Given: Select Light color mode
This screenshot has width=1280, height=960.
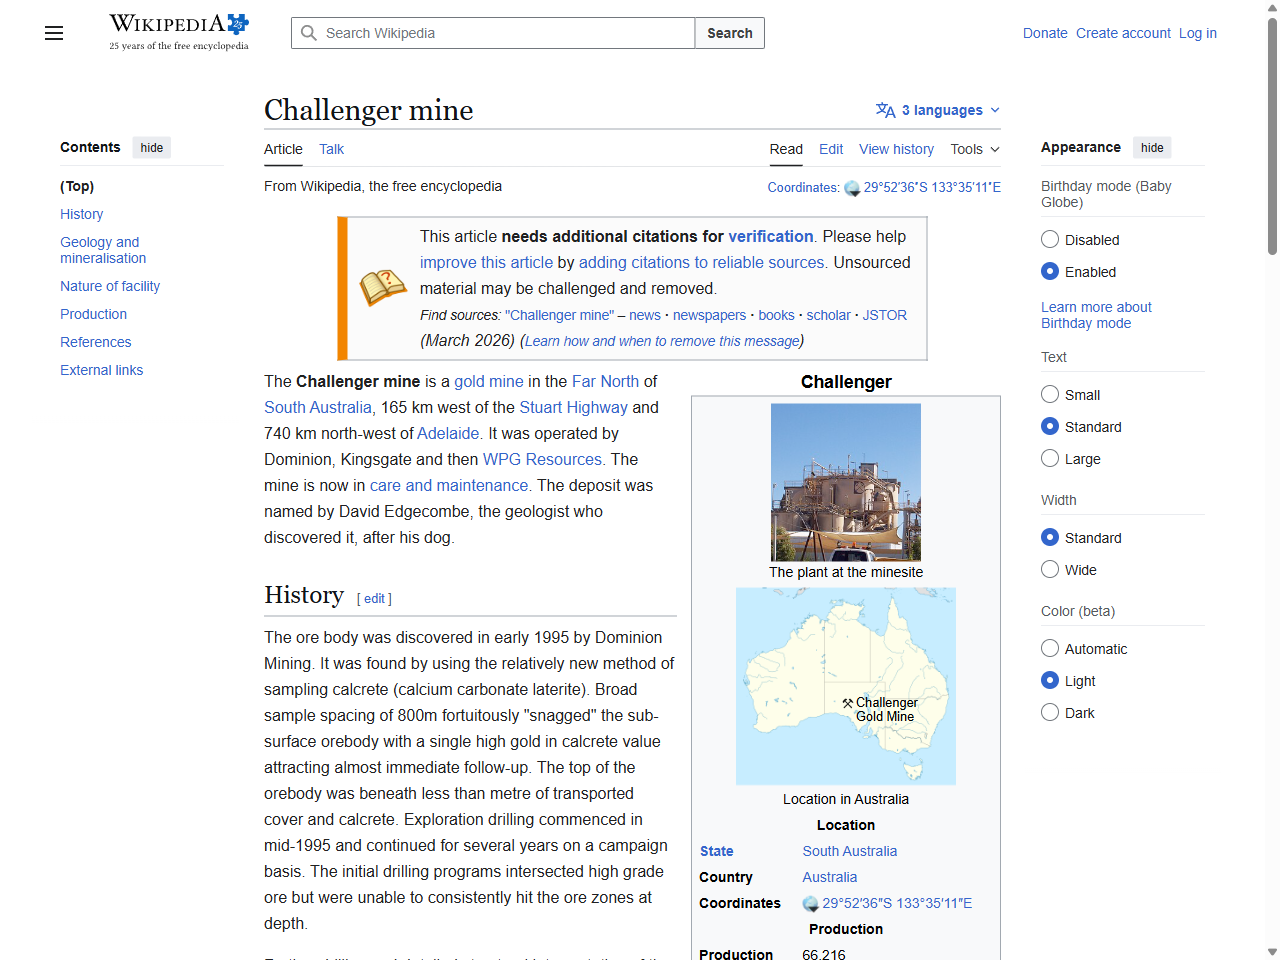Looking at the screenshot, I should click(x=1050, y=680).
